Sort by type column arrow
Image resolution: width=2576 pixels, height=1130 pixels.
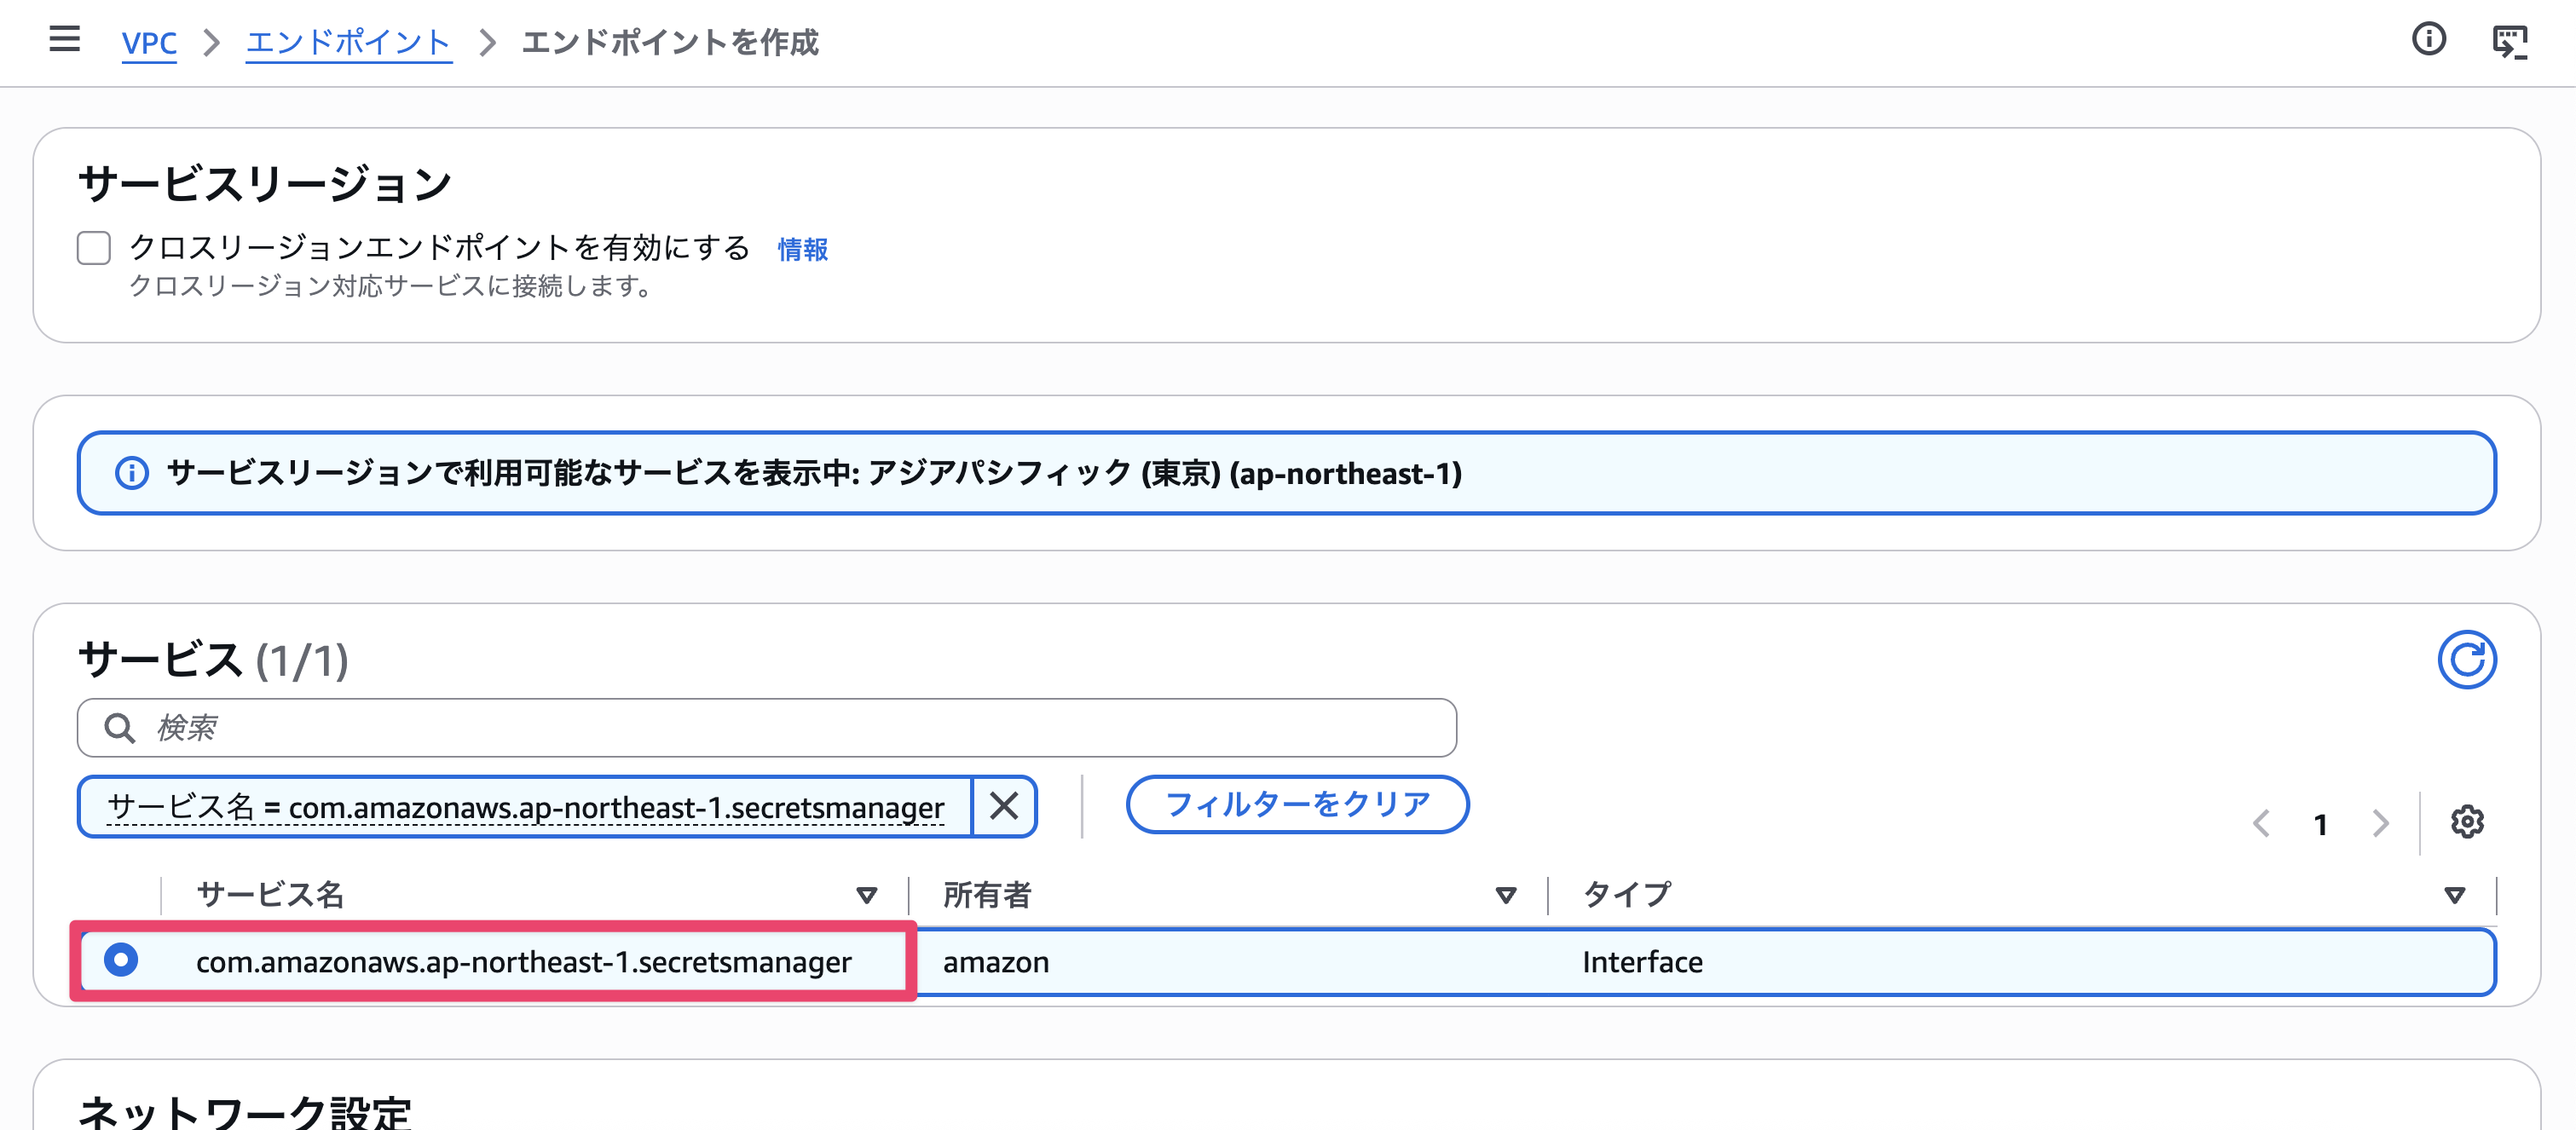(x=2454, y=895)
